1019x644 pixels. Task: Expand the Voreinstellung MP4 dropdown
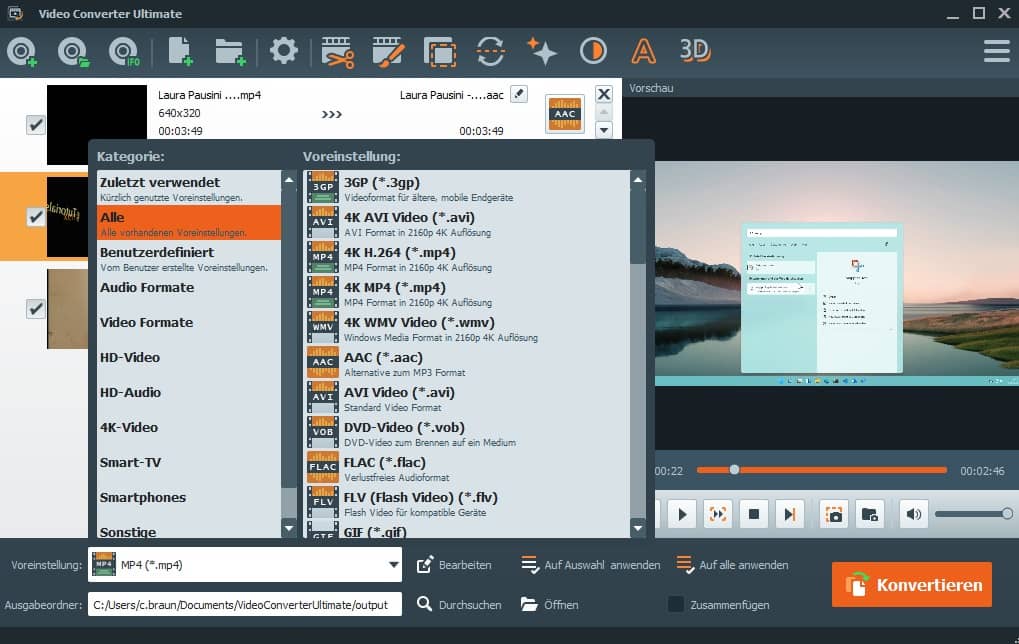pyautogui.click(x=393, y=565)
